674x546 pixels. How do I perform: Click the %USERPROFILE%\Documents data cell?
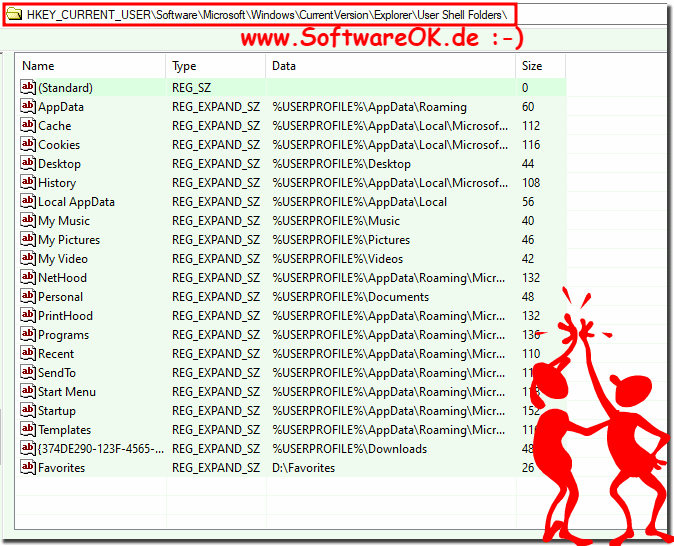(x=350, y=297)
